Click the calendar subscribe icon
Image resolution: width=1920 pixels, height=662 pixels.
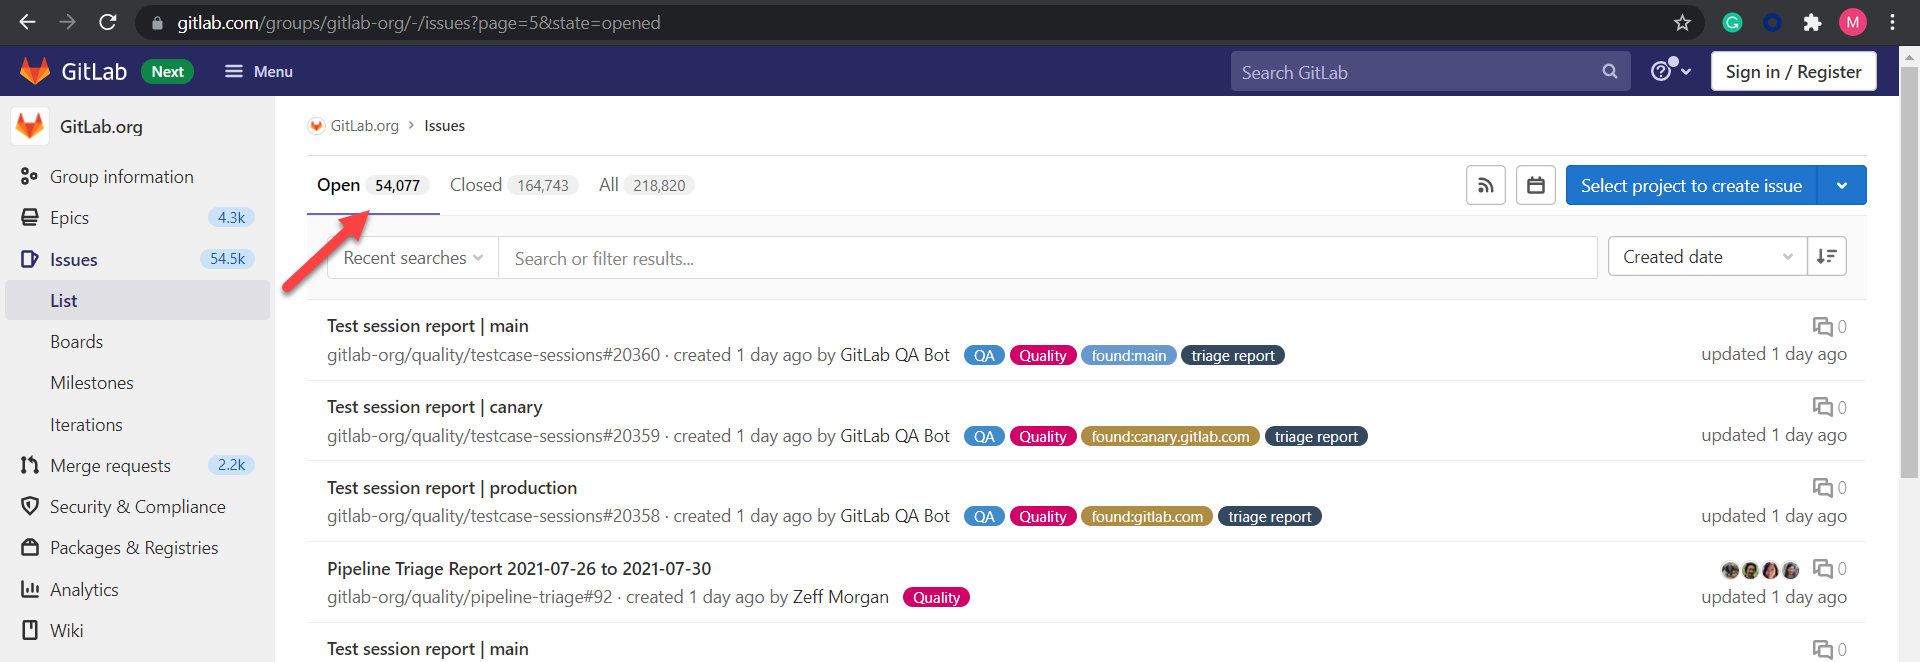[x=1535, y=185]
